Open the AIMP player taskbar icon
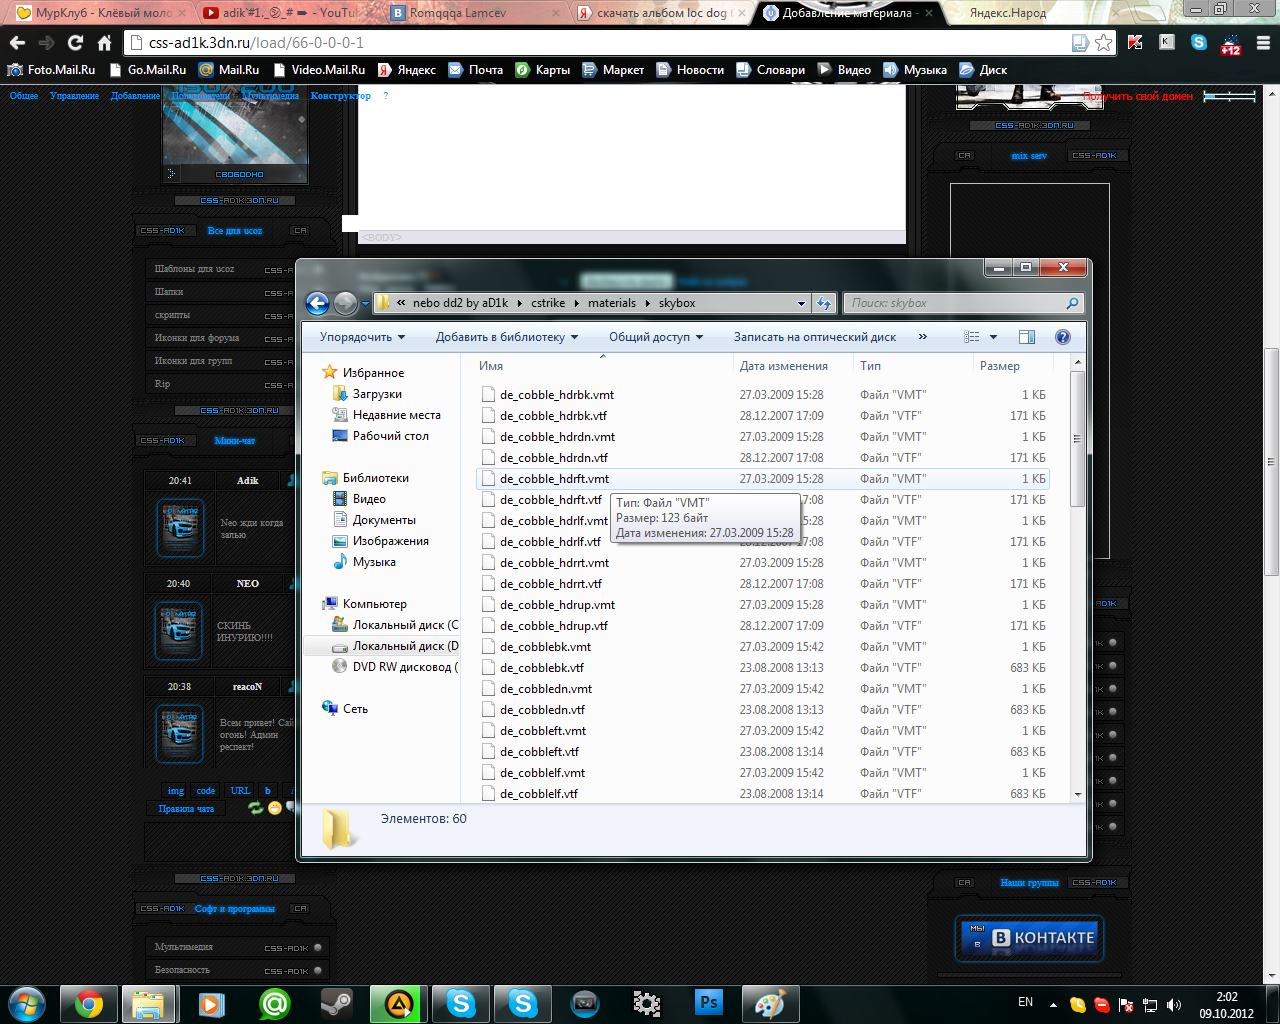 click(397, 1003)
